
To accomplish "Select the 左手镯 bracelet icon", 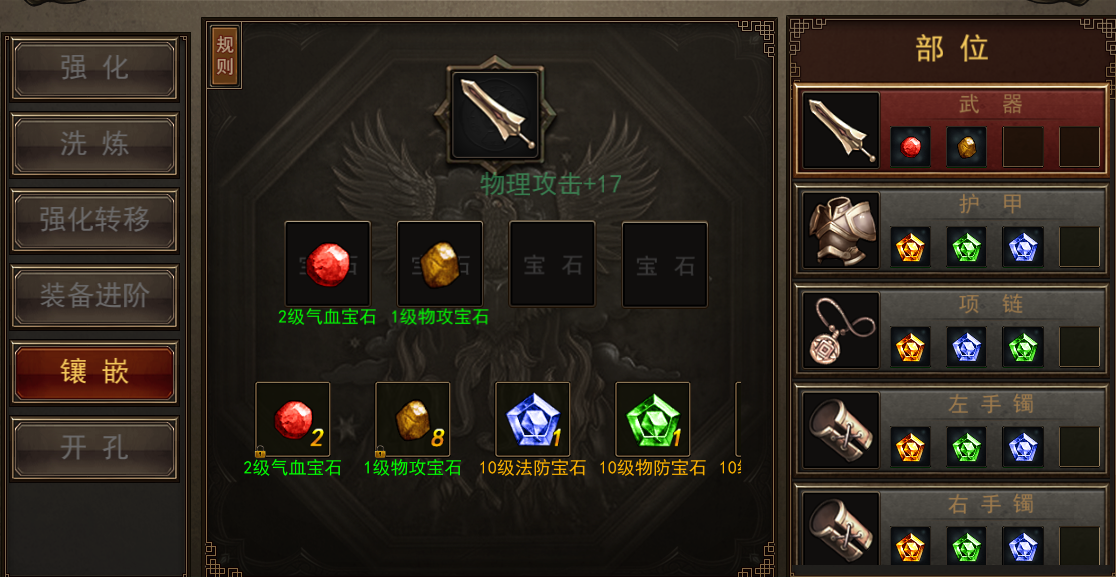I will coord(841,430).
